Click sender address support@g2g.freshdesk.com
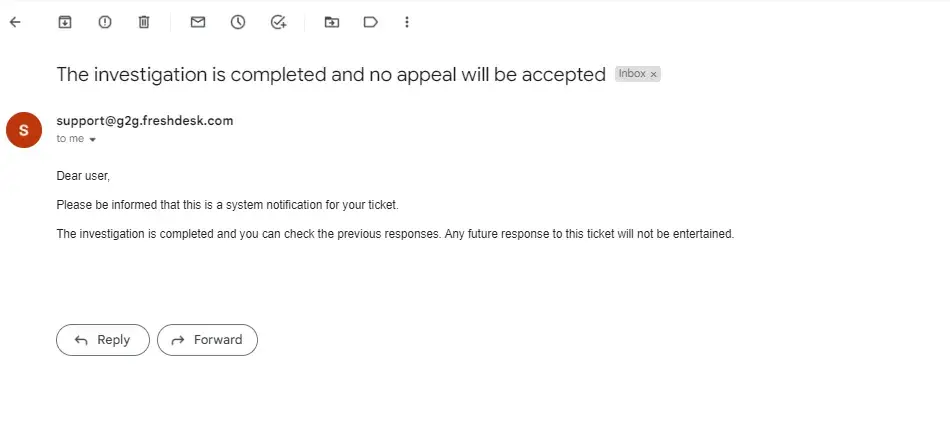This screenshot has height=436, width=950. coord(145,121)
